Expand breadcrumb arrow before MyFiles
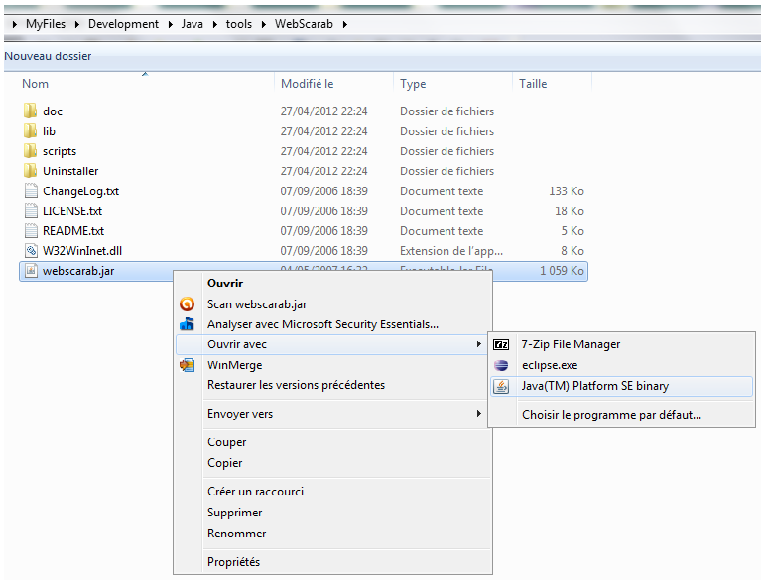The height and width of the screenshot is (581, 769). coord(15,24)
